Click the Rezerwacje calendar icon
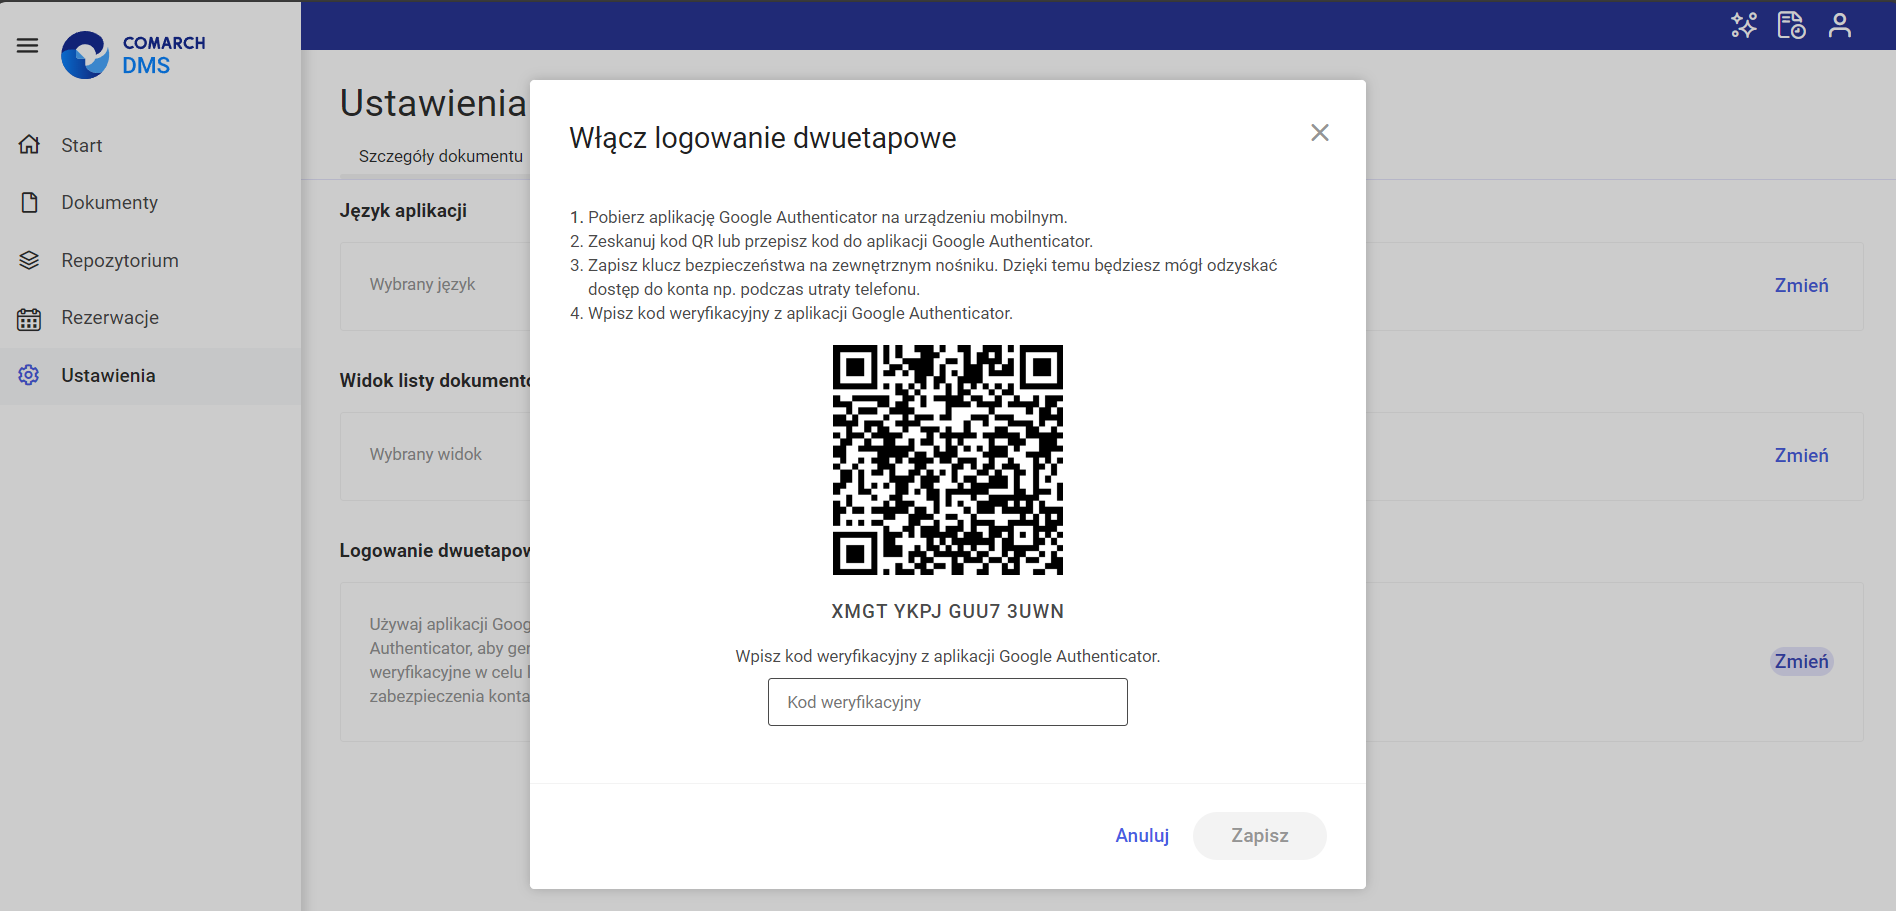 tap(29, 318)
